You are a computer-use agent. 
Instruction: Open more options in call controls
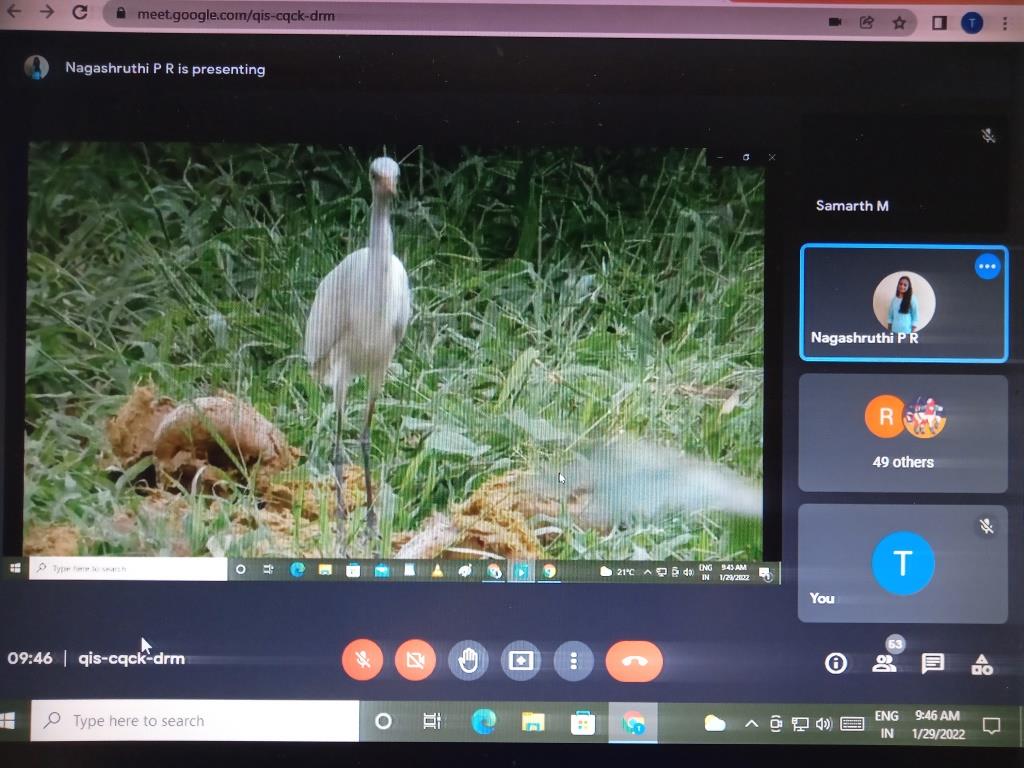tap(573, 662)
